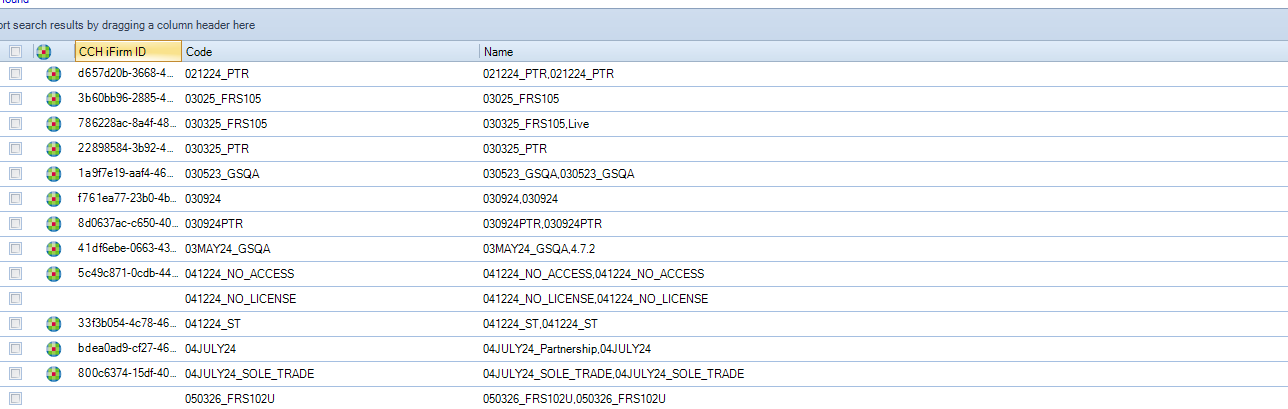This screenshot has height=409, width=1288.
Task: Select name cell 041224_NO_ACCESS,041224_NO_ACCESS
Action: click(883, 274)
